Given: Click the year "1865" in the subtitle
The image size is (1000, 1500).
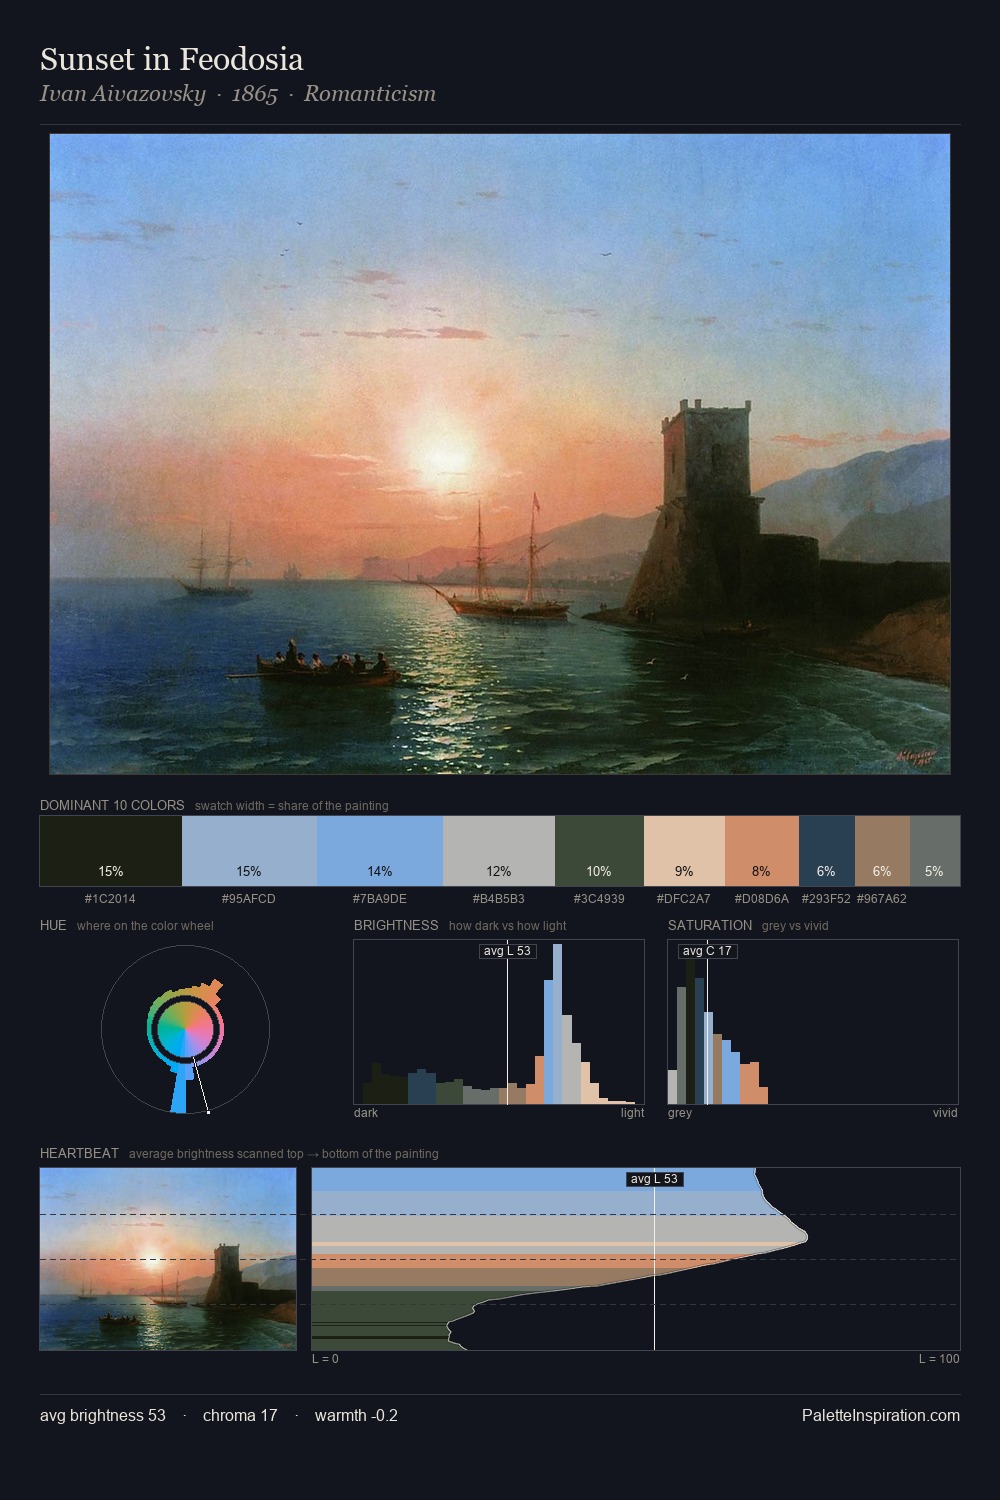Looking at the screenshot, I should 254,94.
